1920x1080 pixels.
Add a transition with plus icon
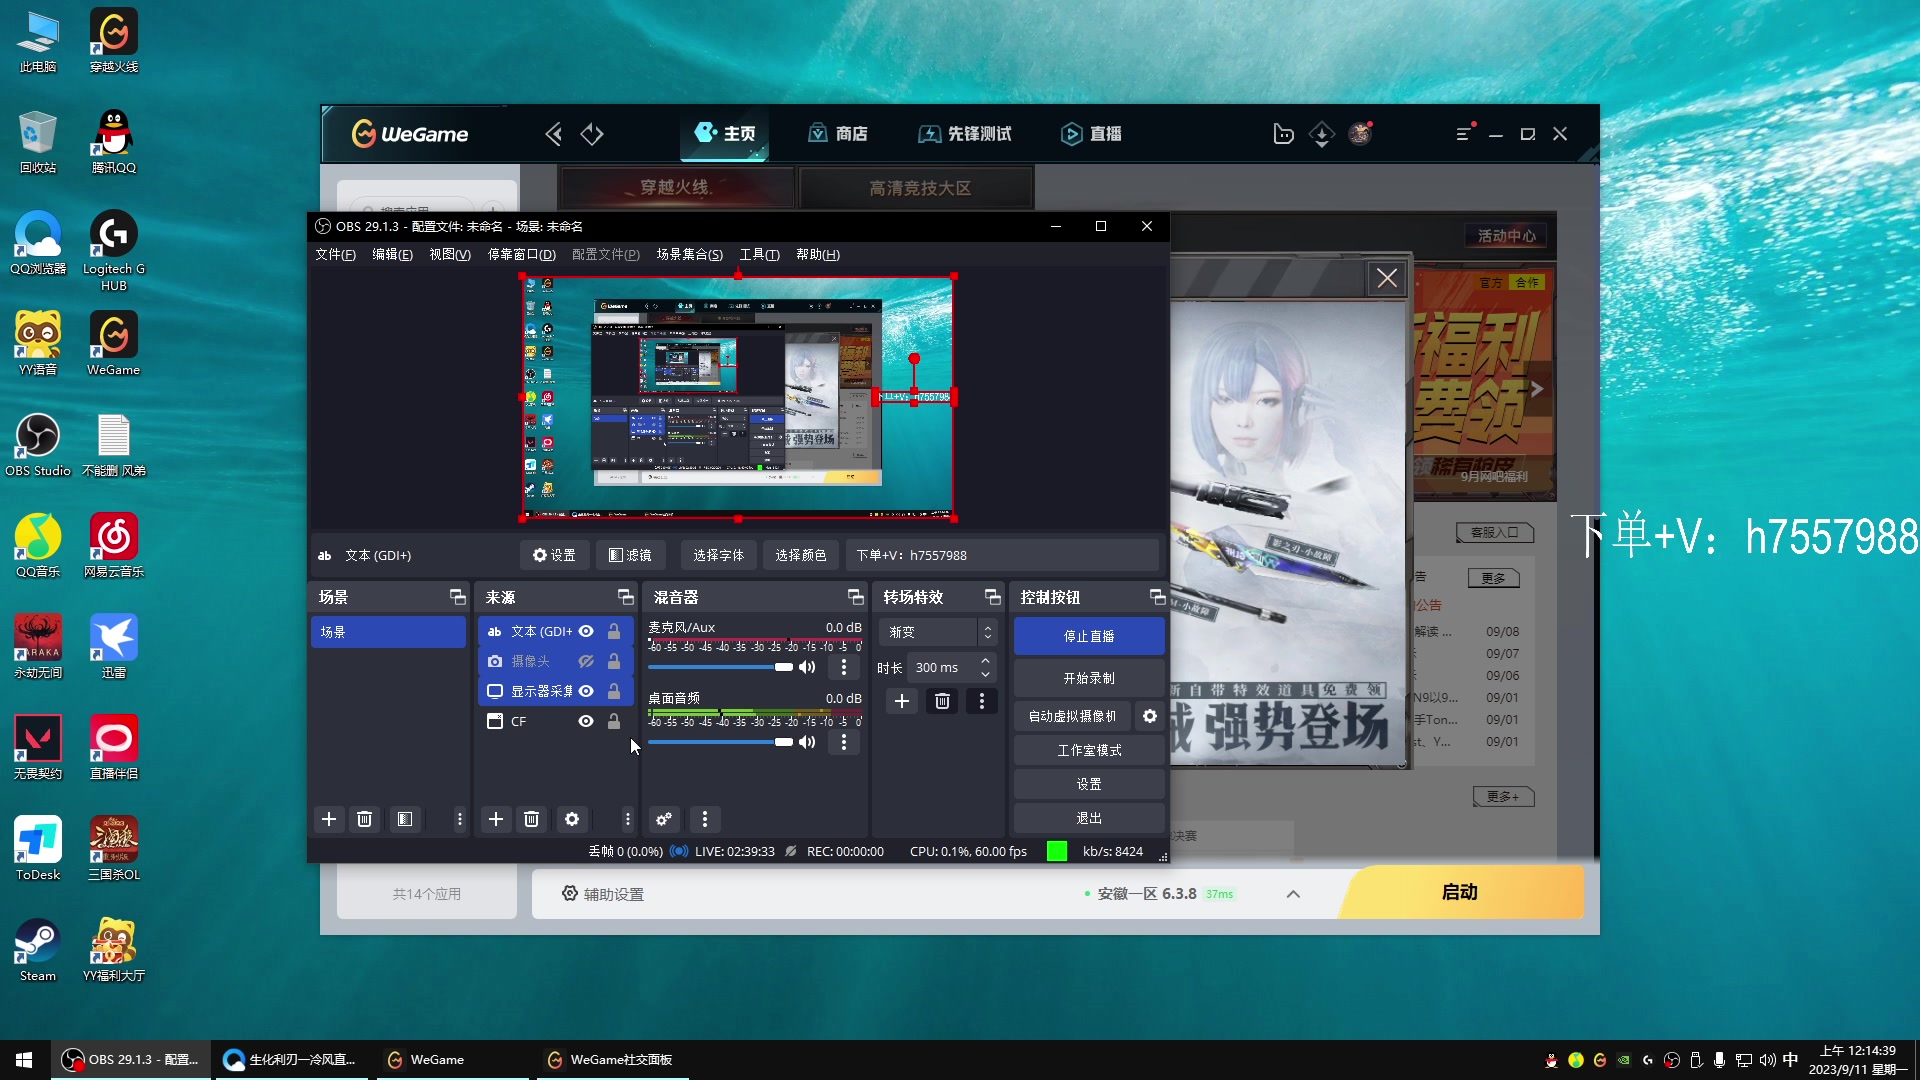(902, 701)
